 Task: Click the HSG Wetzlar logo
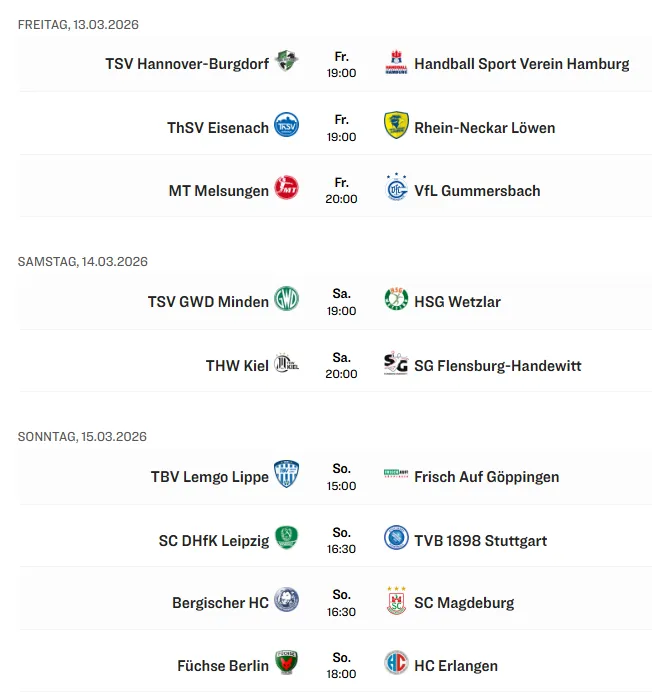pyautogui.click(x=397, y=300)
